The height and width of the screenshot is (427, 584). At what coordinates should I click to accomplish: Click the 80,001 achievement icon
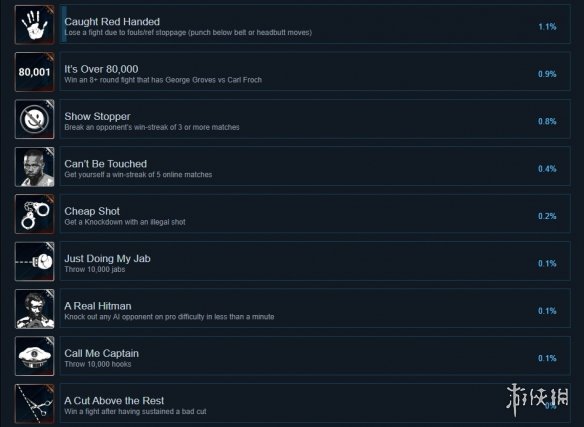click(35, 72)
